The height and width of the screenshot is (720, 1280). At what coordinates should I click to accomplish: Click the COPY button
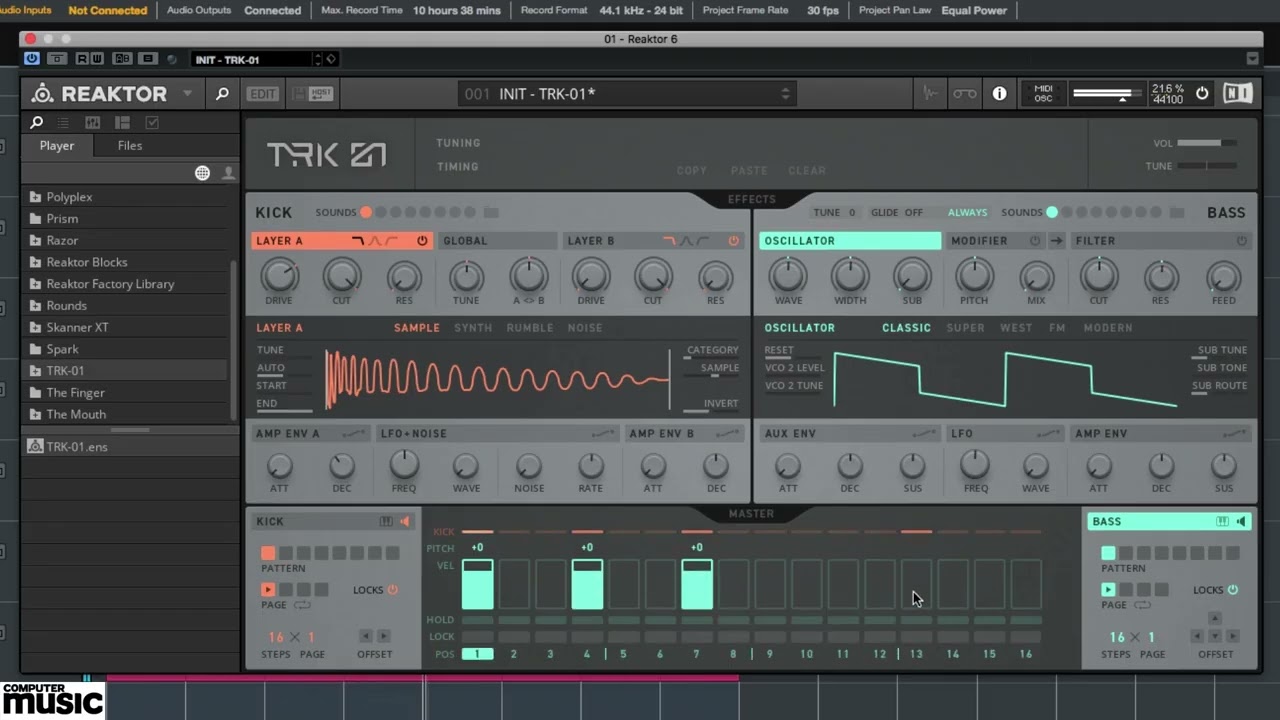[691, 171]
